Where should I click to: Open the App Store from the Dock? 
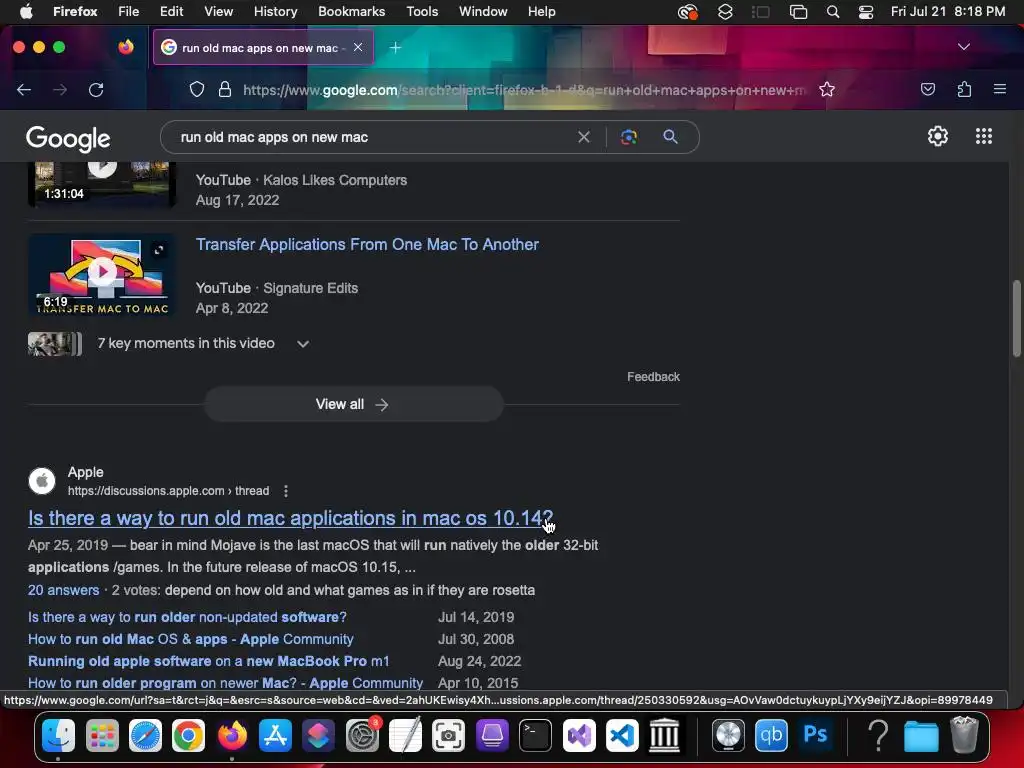(275, 735)
